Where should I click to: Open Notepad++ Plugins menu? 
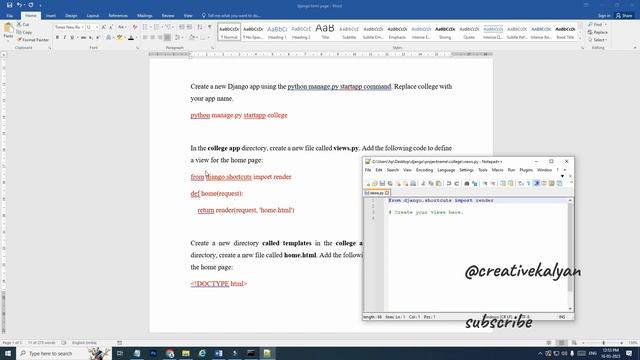coord(526,170)
